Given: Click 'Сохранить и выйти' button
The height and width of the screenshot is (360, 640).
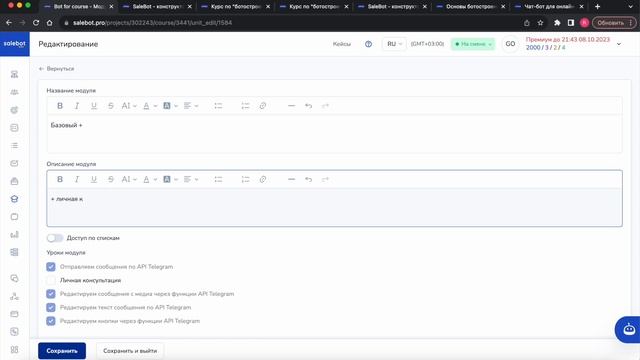Looking at the screenshot, I should (x=130, y=351).
